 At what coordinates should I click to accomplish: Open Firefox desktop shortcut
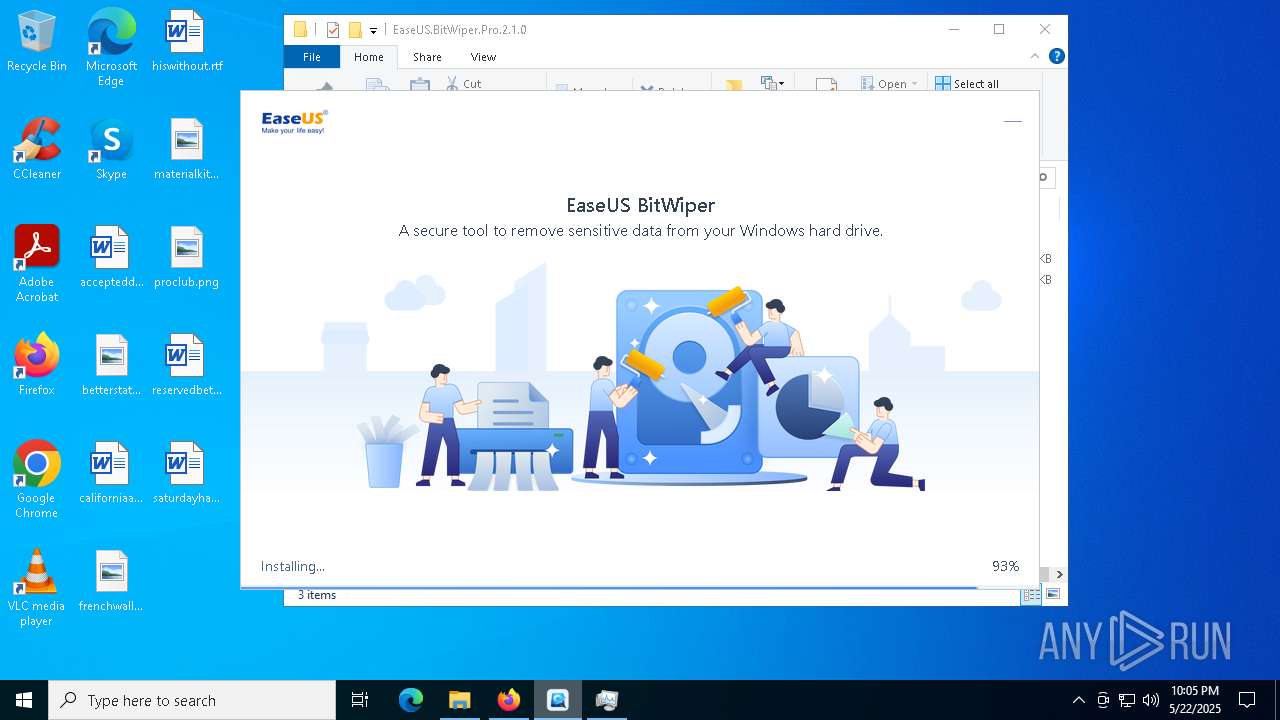(x=37, y=366)
